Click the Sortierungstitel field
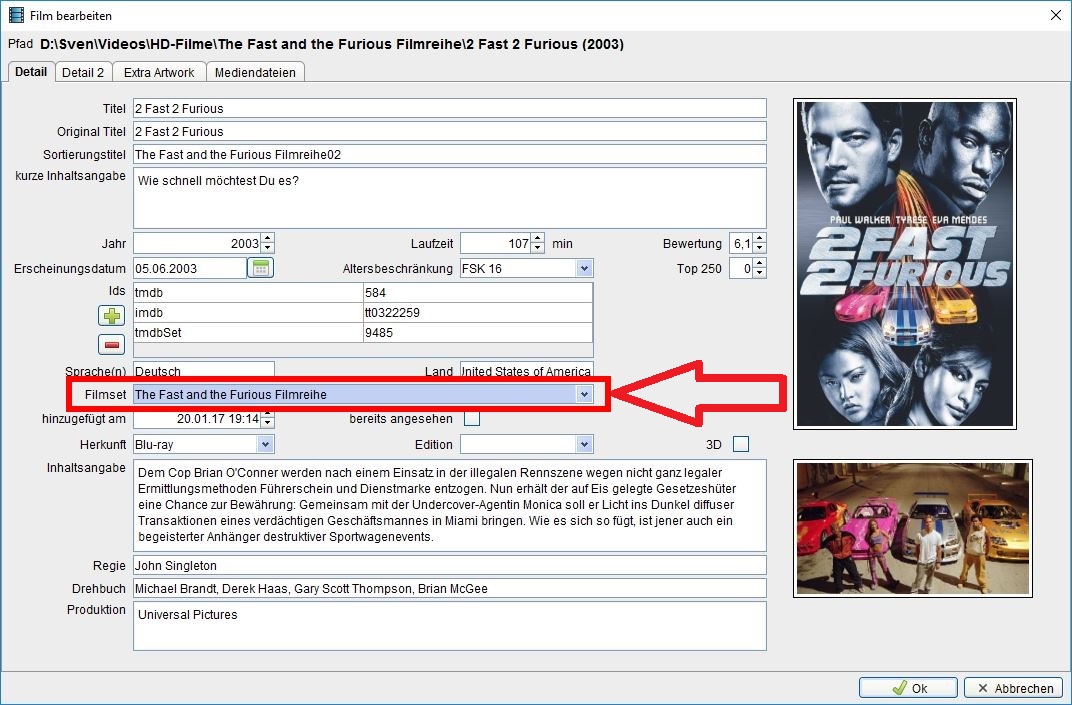Screen dimensions: 1072x705 [450, 155]
